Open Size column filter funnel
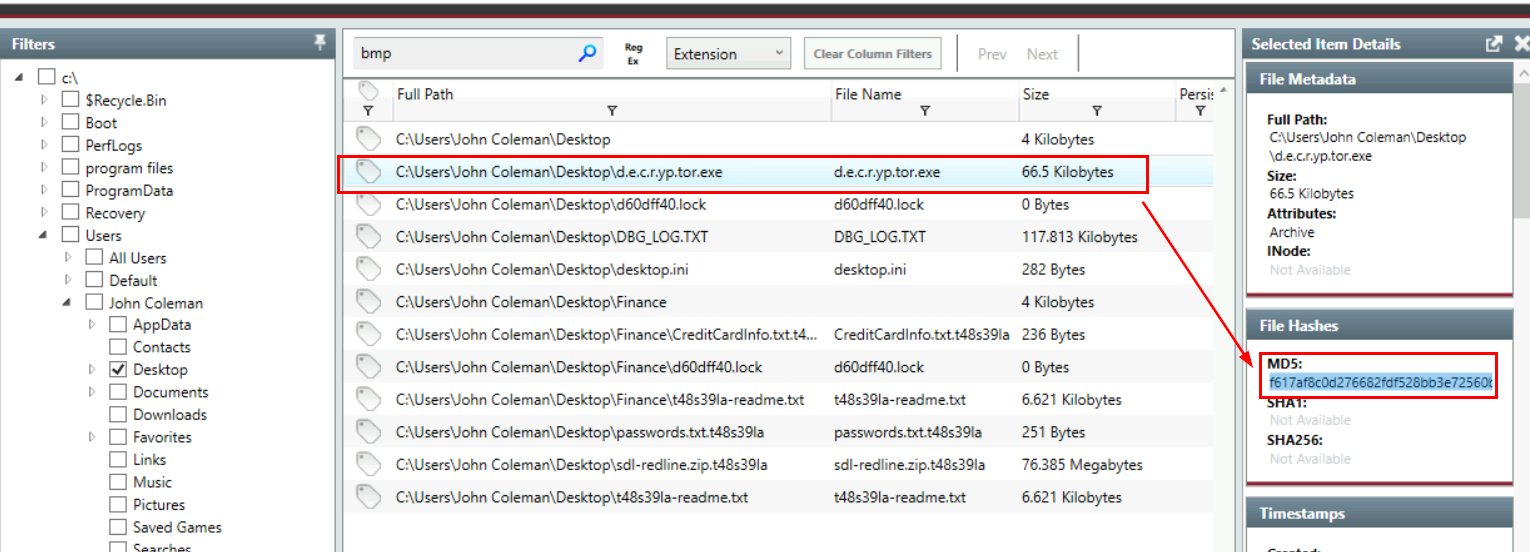This screenshot has height=552, width=1530. coord(1097,111)
